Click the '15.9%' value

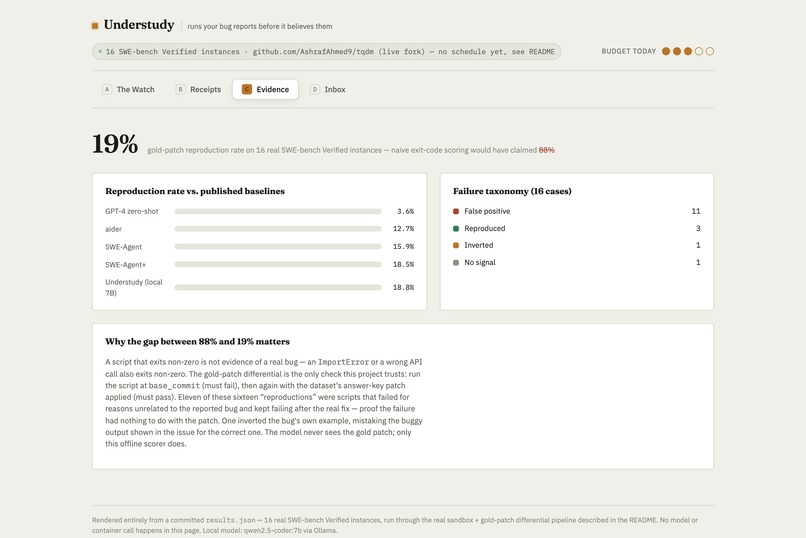pos(404,247)
